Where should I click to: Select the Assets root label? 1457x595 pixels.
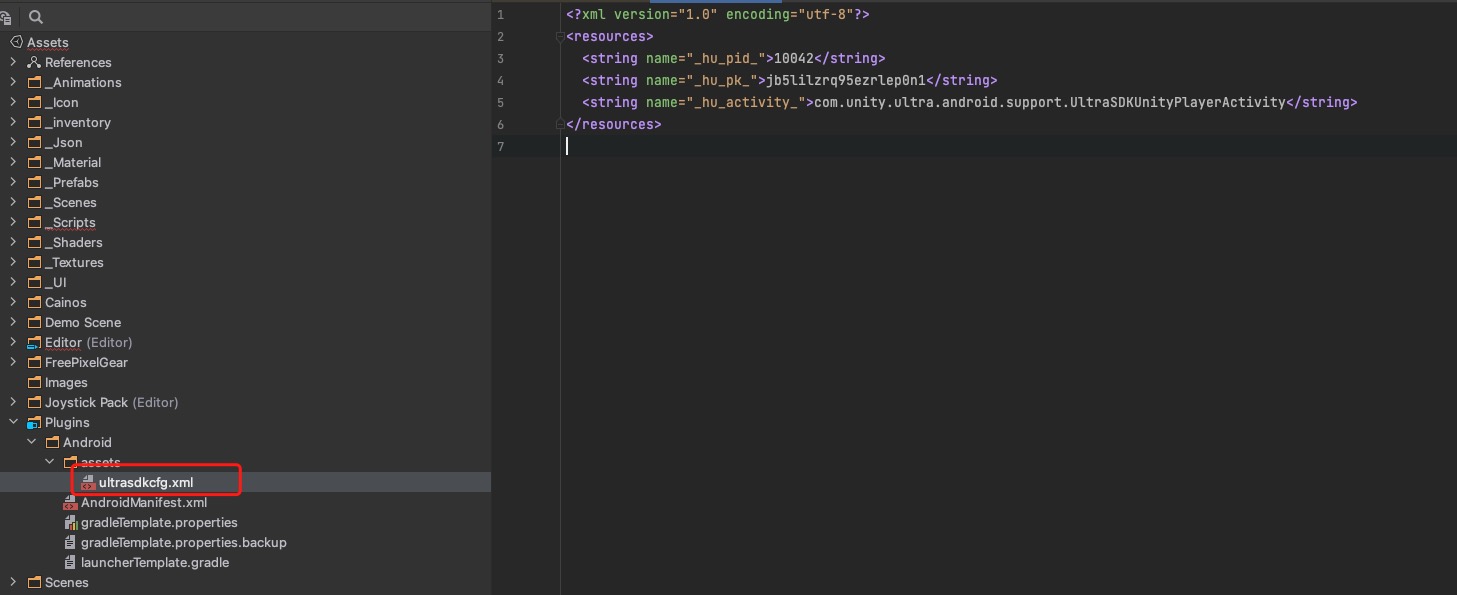coord(48,42)
